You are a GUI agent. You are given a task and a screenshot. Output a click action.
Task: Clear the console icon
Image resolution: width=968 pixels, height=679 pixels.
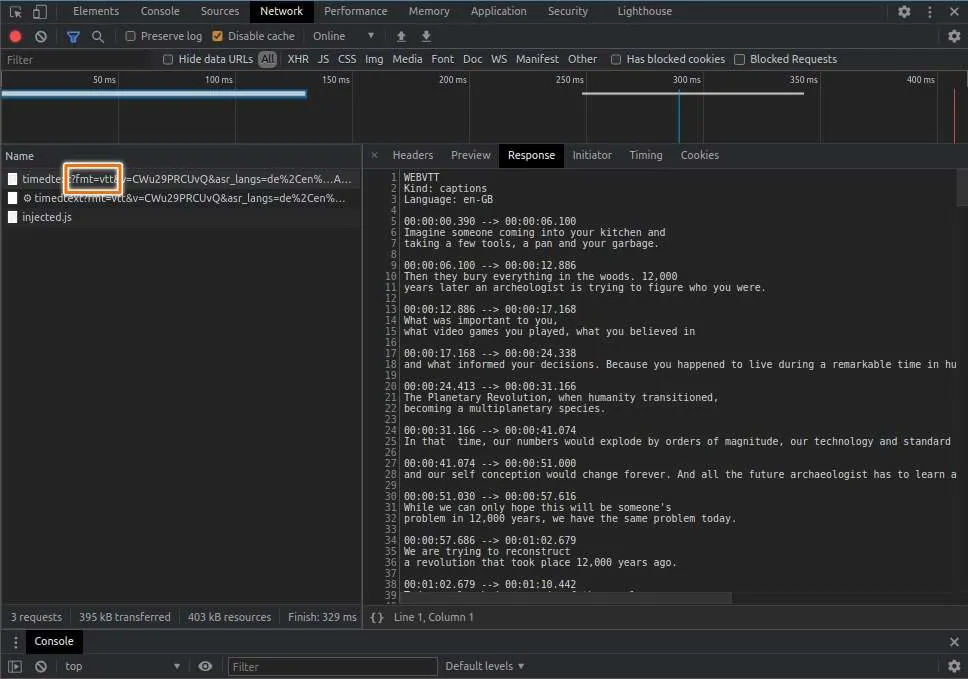pos(41,667)
